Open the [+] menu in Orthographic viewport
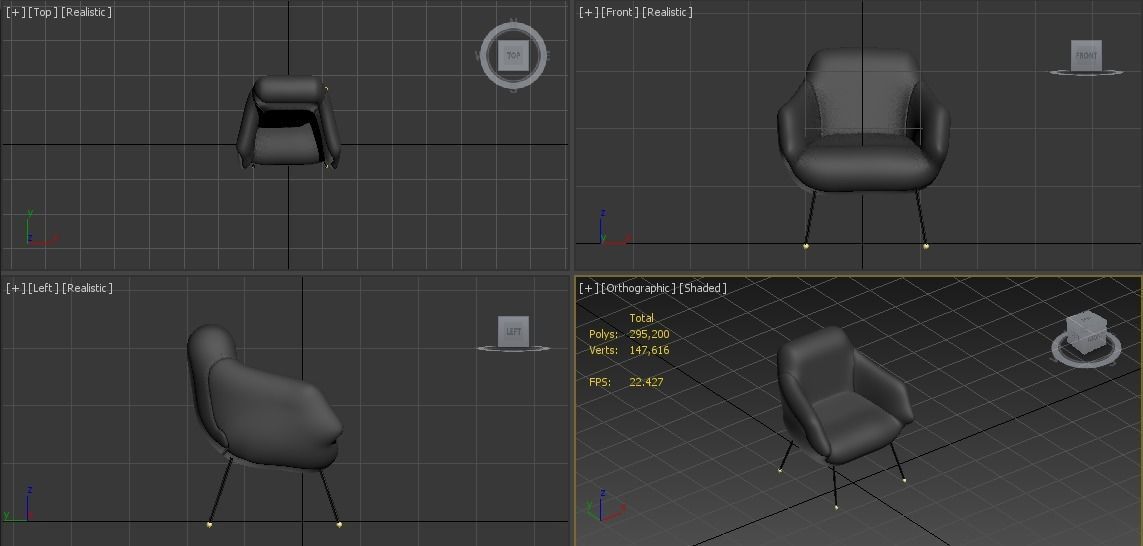This screenshot has width=1143, height=546. (589, 289)
